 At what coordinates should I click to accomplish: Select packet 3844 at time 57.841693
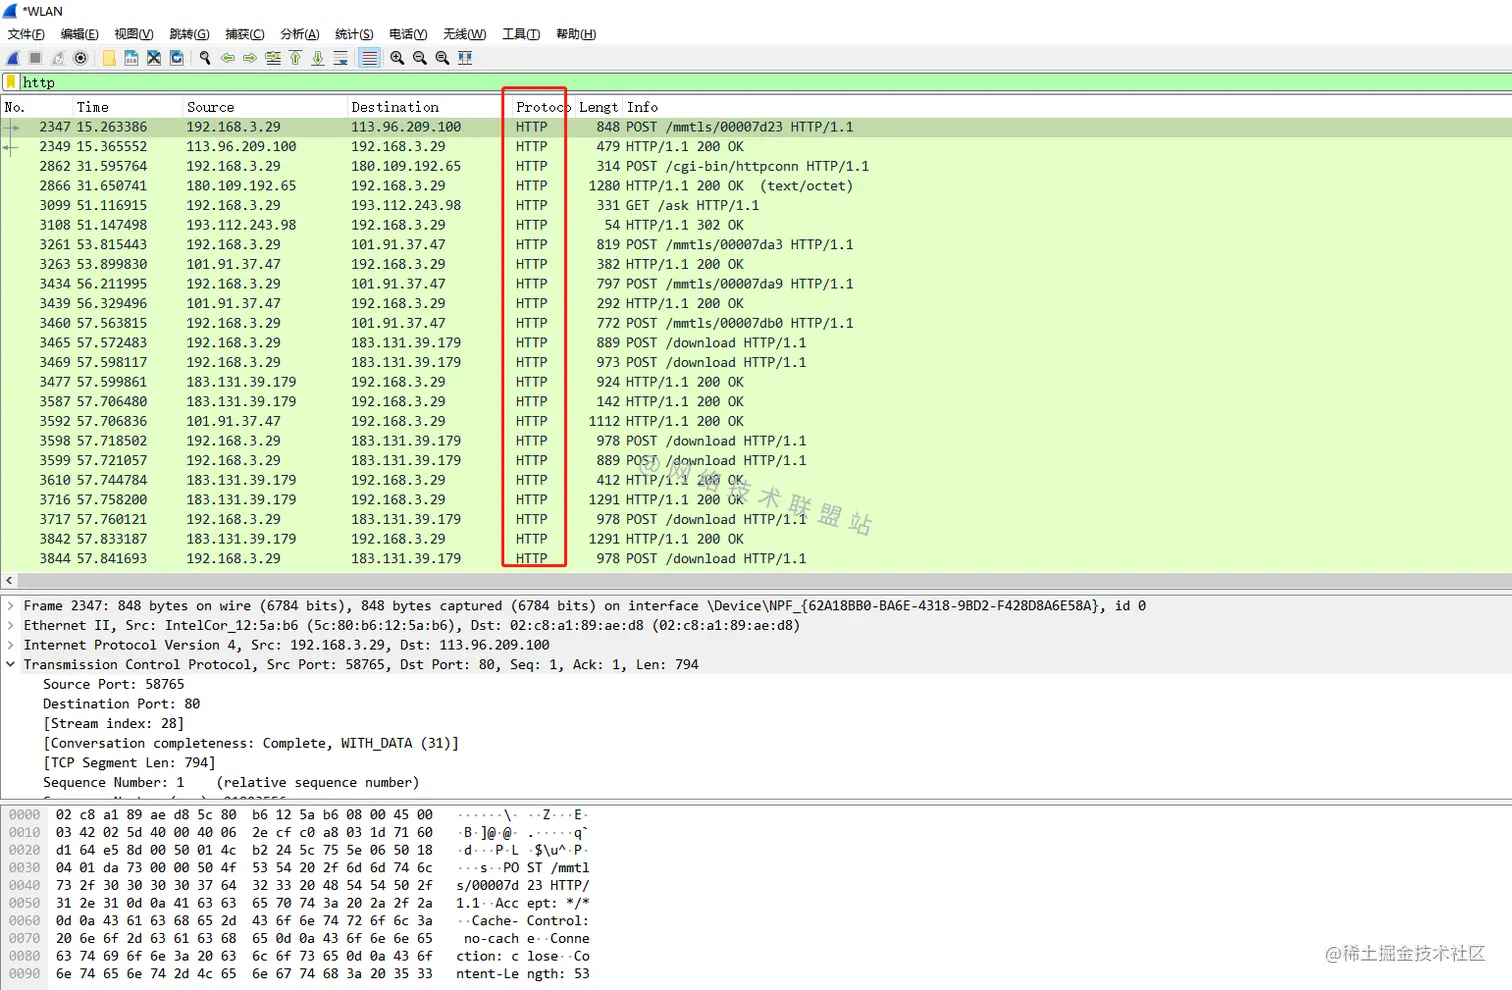(756, 558)
